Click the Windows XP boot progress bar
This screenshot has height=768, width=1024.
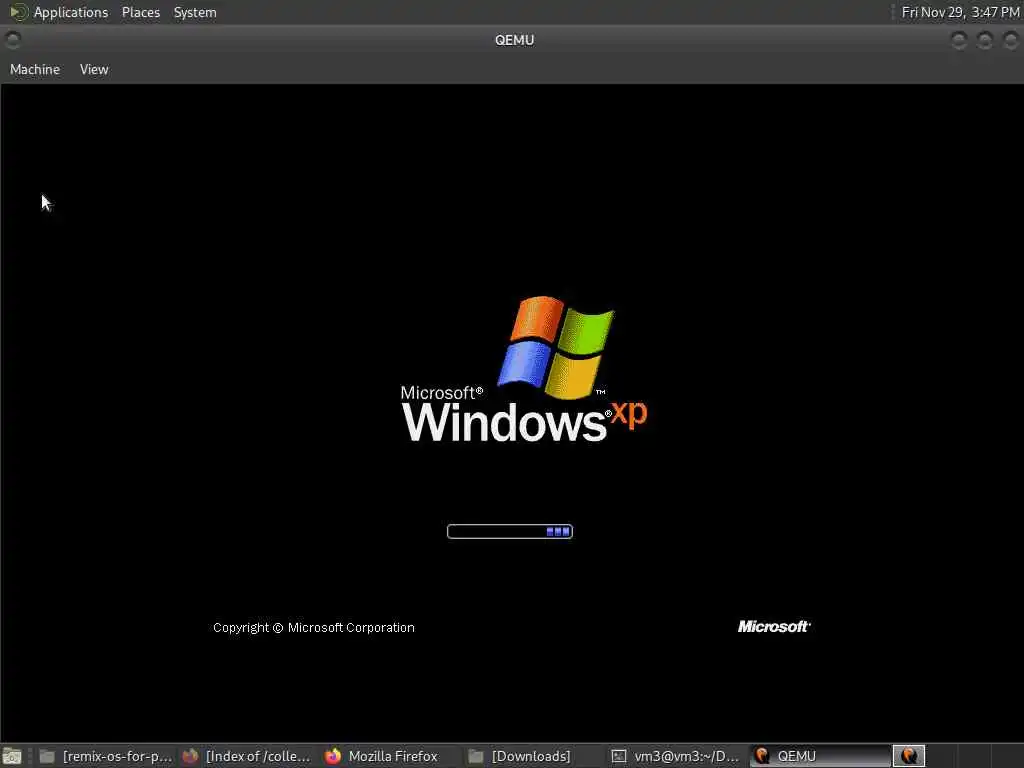(509, 532)
